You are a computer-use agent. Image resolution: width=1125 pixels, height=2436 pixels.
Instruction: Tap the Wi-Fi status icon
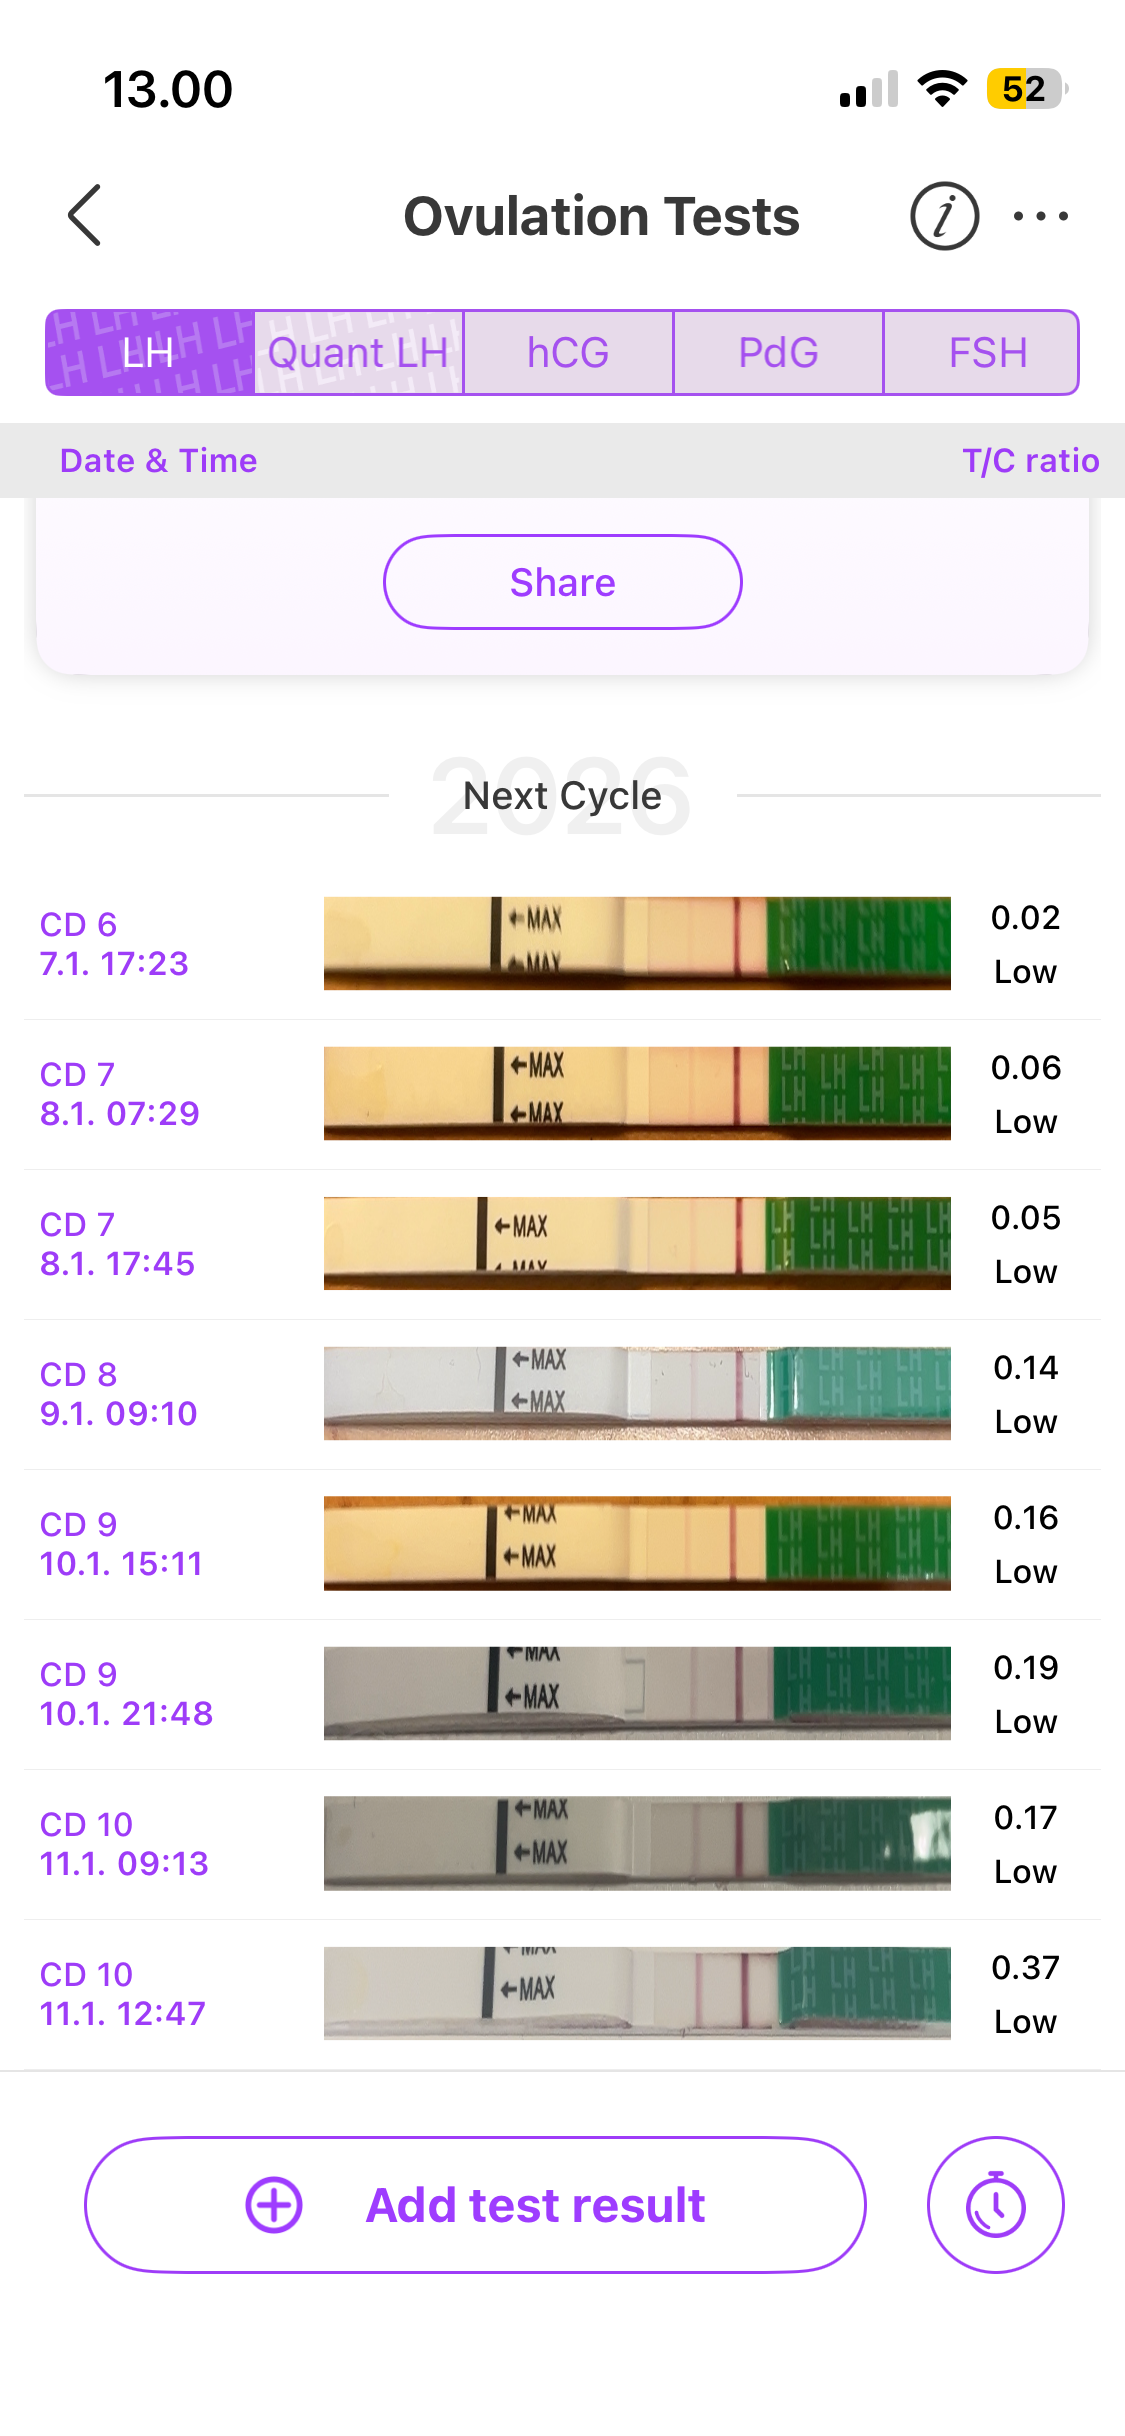click(x=942, y=89)
